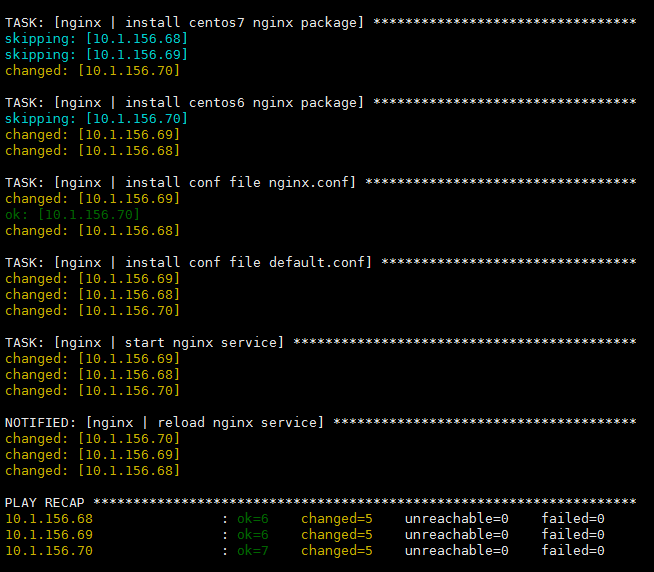Screen dimensions: 654x572
Task: Click the 'NOTIFIED: reload nginx service' header line
Action: coord(164,423)
